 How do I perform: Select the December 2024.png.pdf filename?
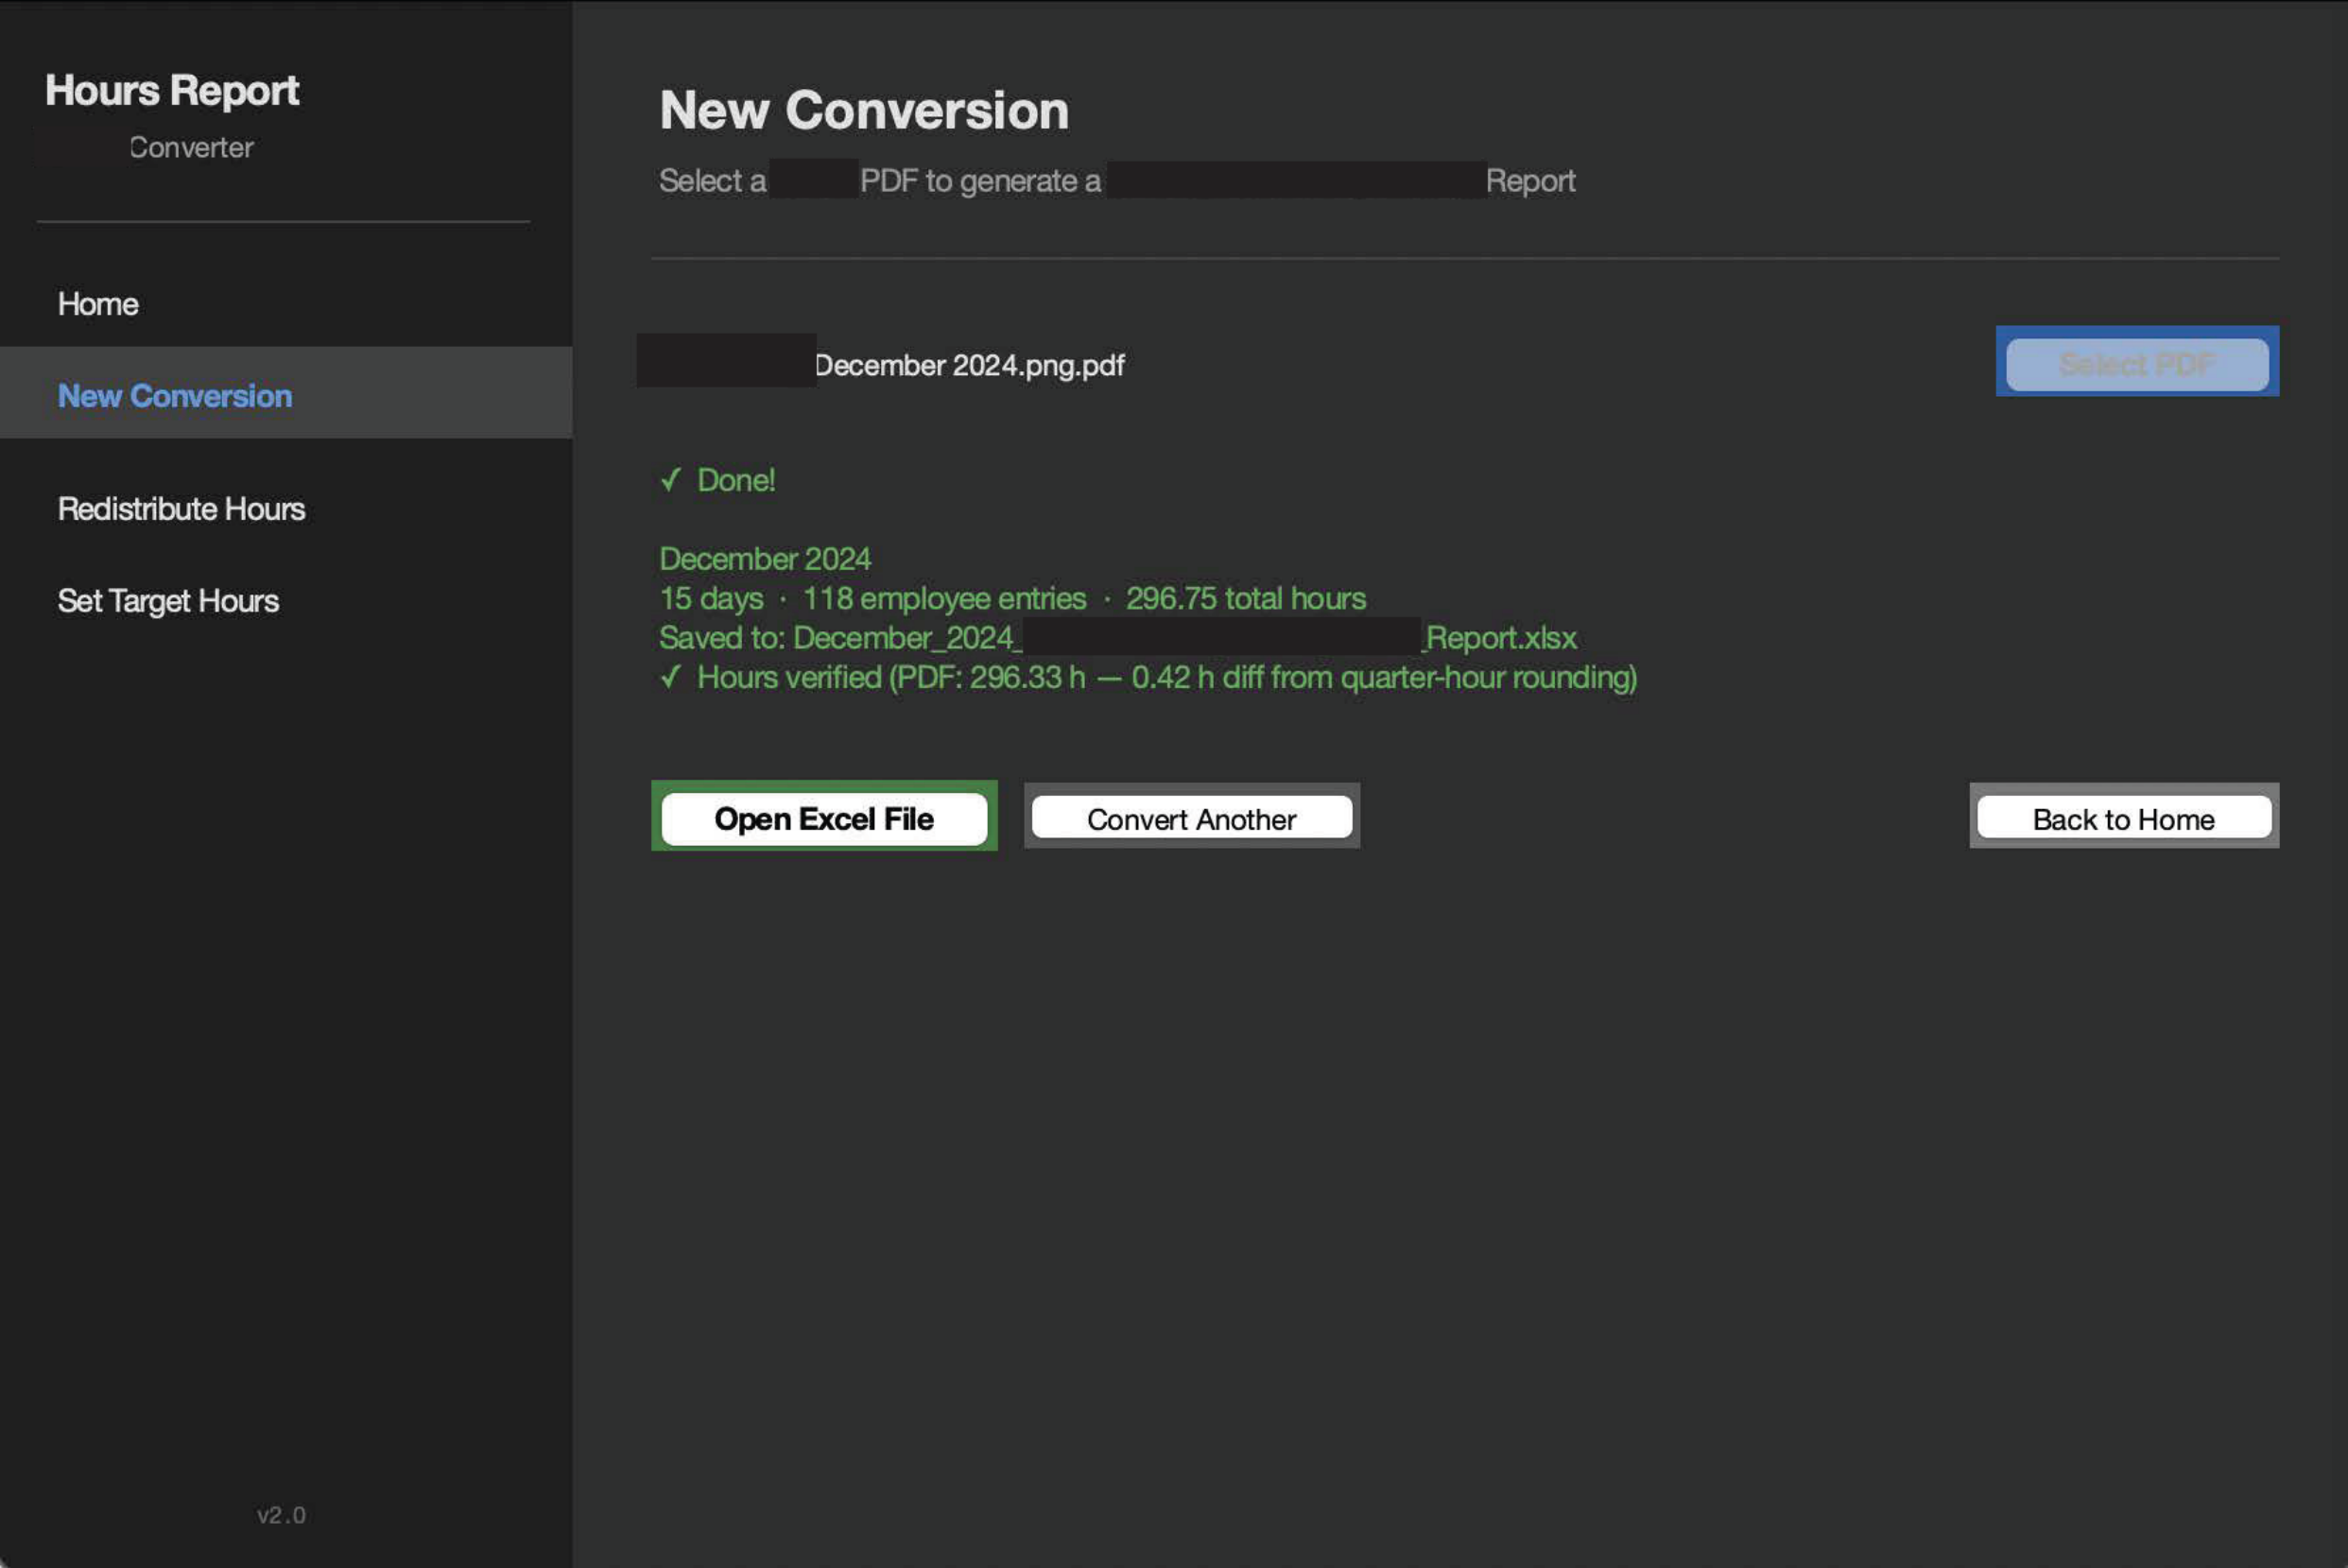point(968,366)
